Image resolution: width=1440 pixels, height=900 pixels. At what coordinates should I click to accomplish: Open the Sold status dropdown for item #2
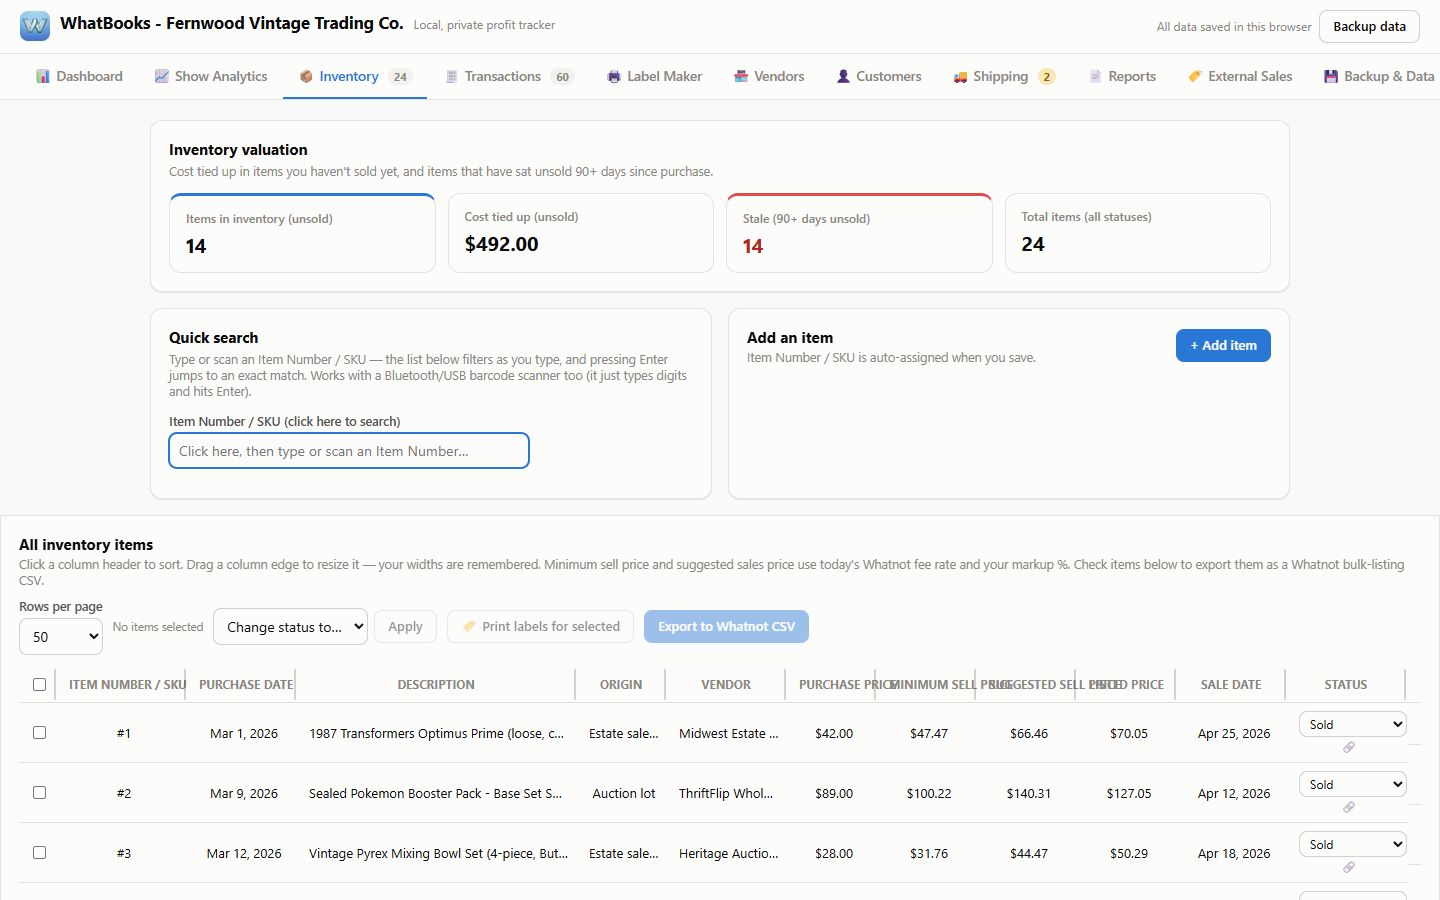point(1352,784)
